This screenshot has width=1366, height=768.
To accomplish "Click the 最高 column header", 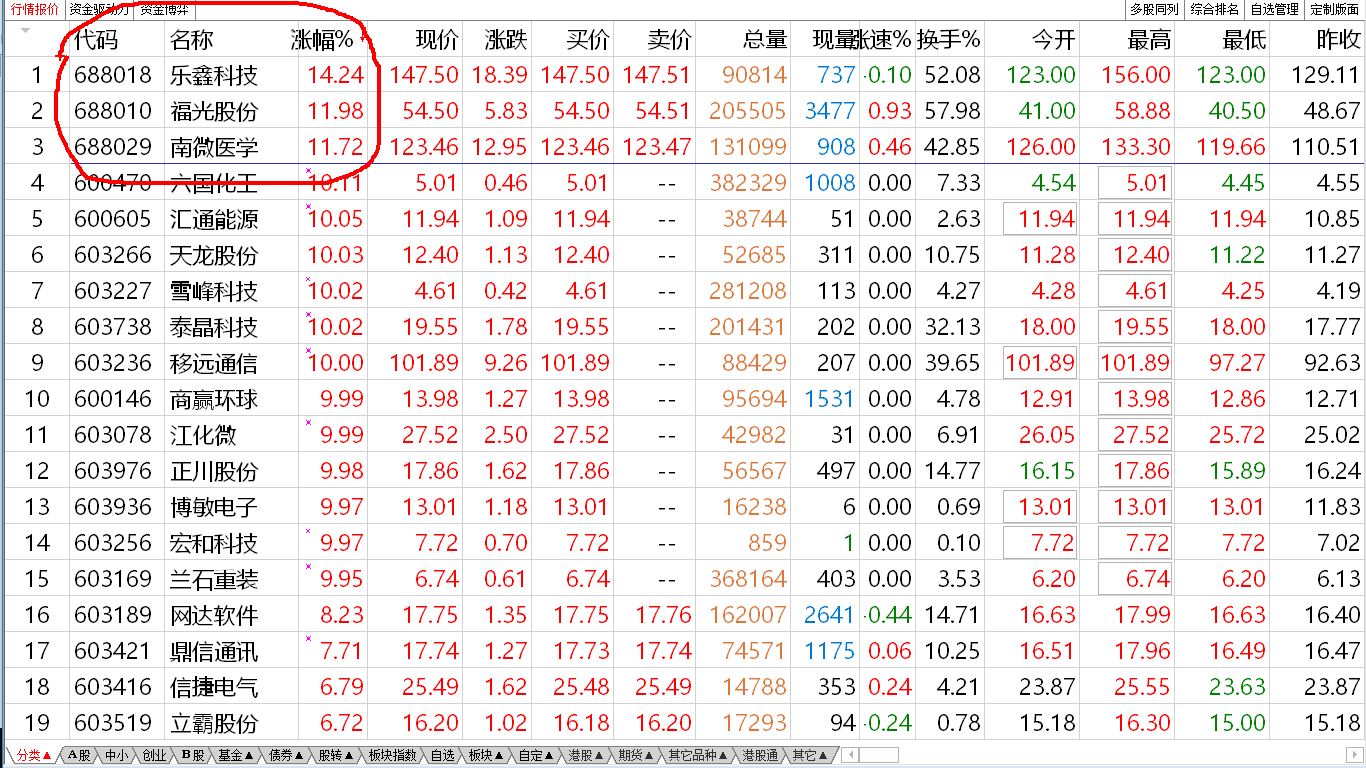I will coord(1148,40).
